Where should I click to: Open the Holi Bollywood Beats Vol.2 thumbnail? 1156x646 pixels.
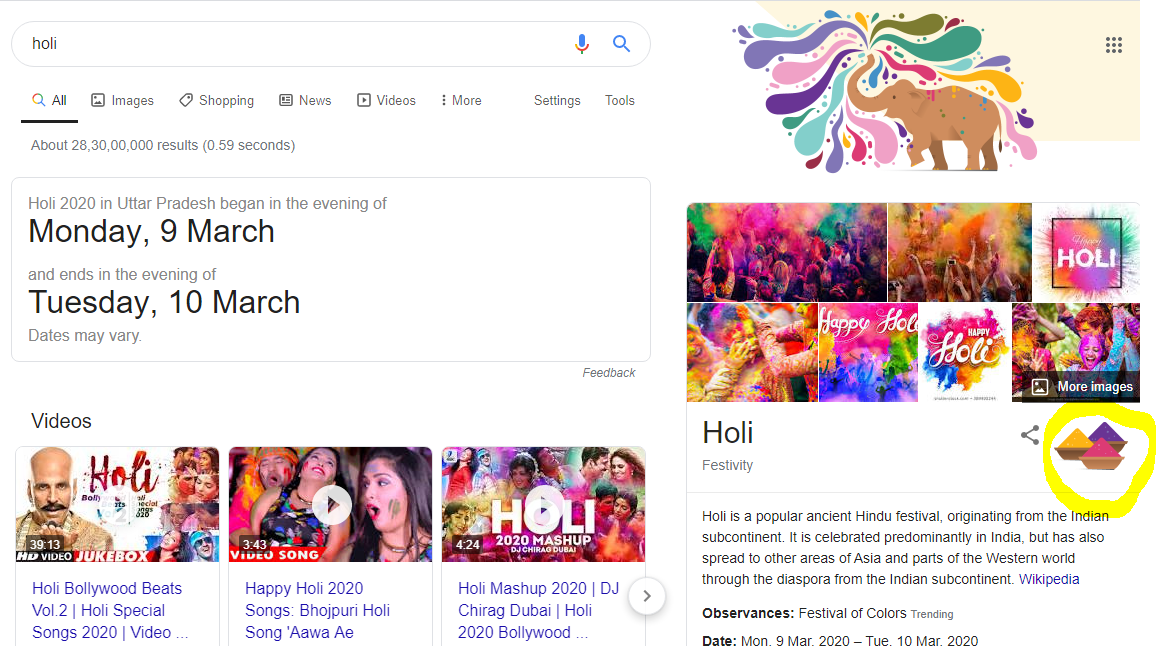117,505
